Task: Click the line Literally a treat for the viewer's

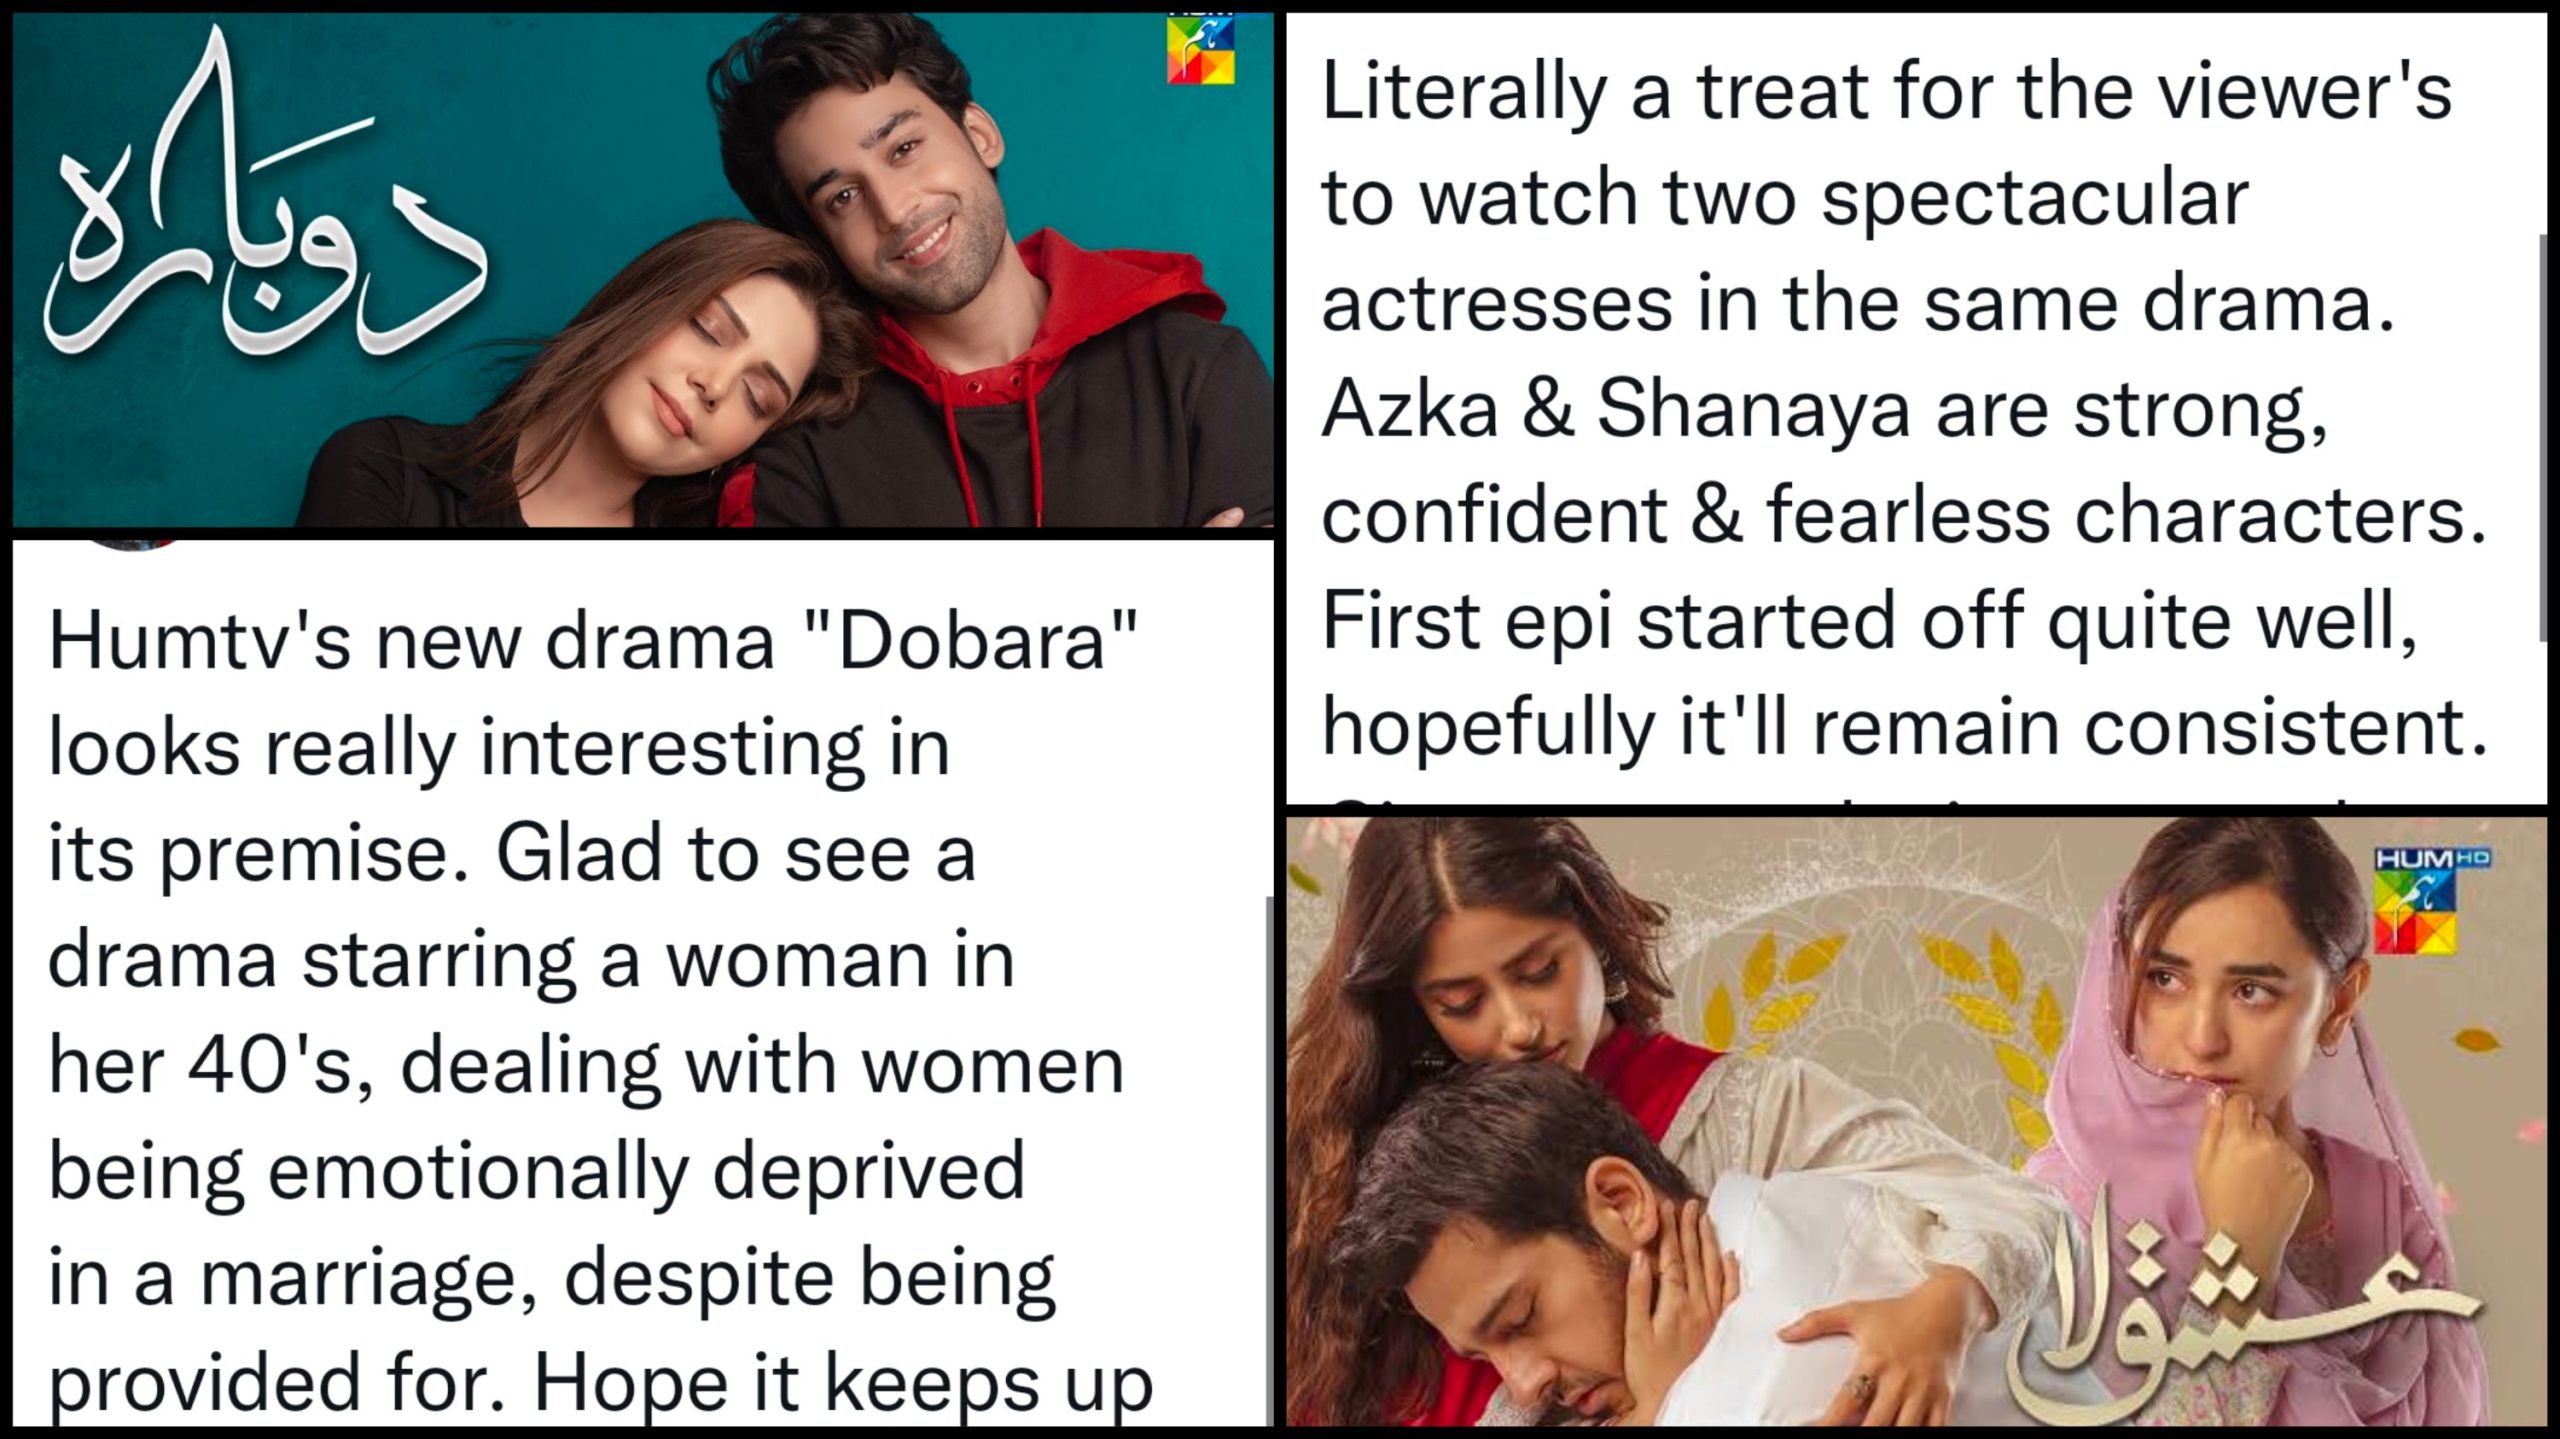Action: [1887, 94]
